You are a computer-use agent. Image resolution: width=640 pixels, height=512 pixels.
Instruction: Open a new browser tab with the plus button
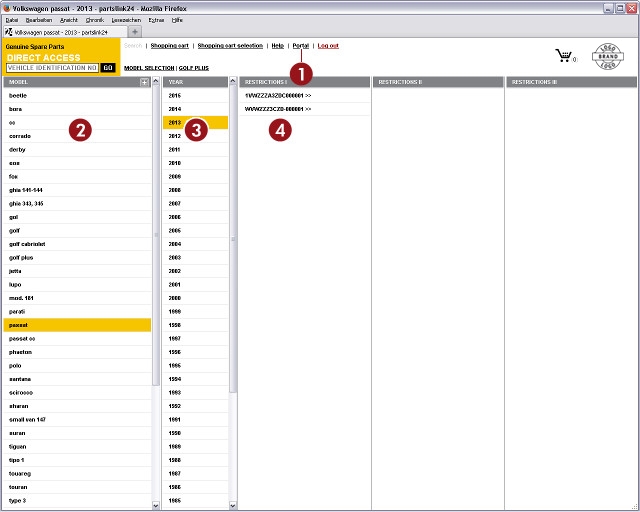coord(135,32)
